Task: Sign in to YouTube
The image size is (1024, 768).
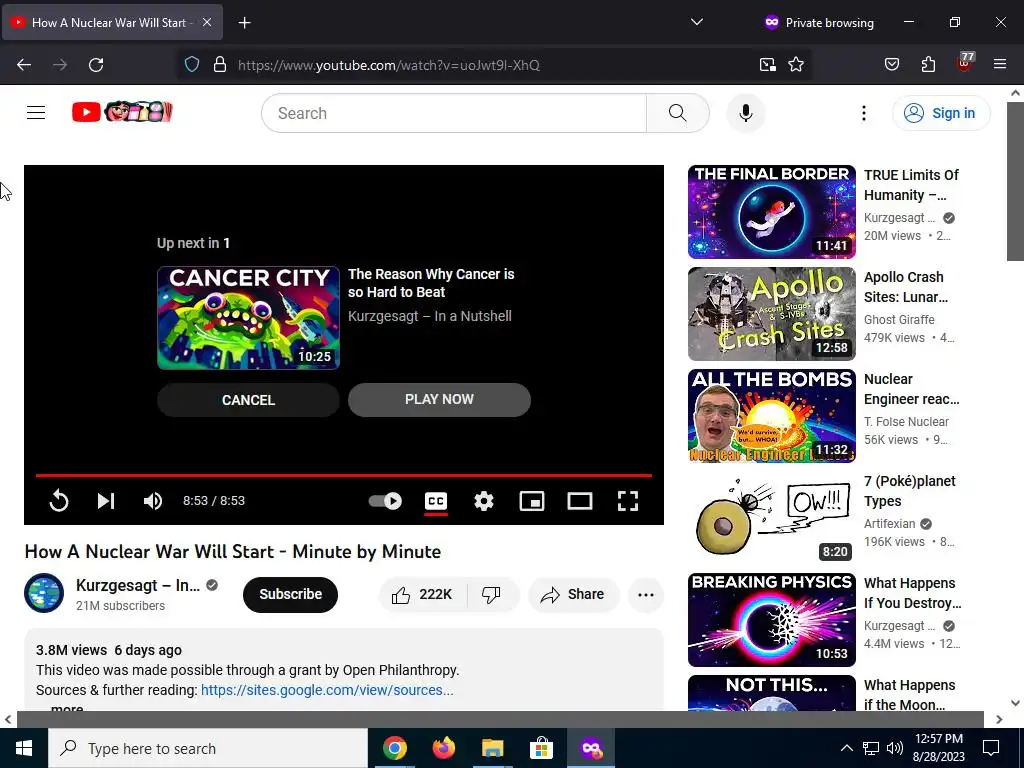Action: [940, 113]
